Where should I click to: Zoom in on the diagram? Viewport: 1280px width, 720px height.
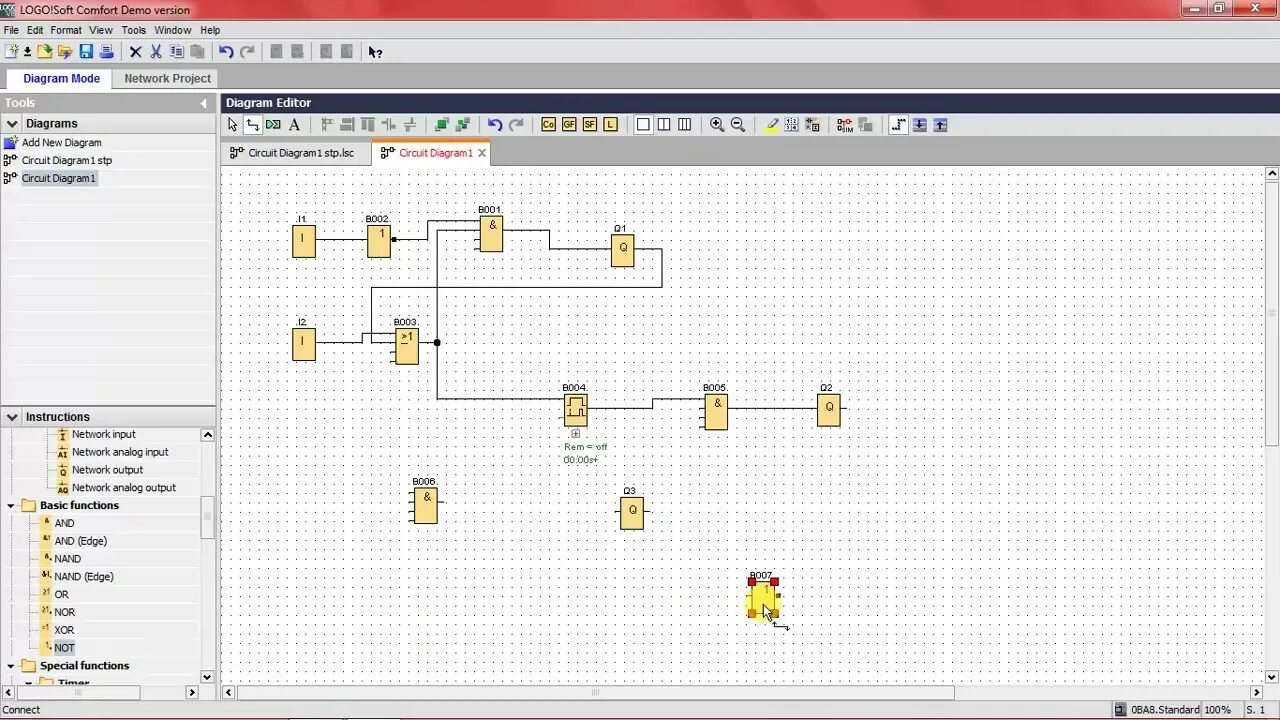717,125
